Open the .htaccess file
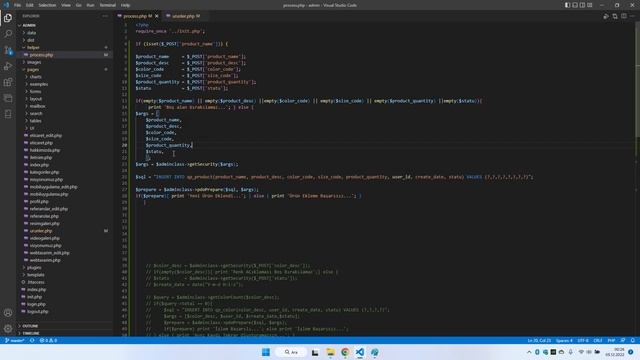 [36, 282]
